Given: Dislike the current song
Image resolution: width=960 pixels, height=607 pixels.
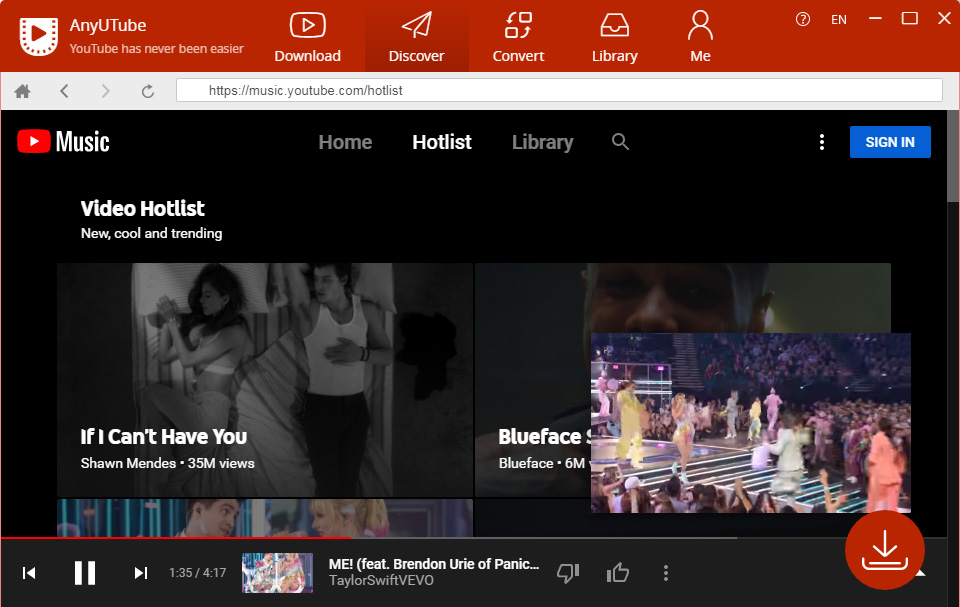Looking at the screenshot, I should (568, 573).
